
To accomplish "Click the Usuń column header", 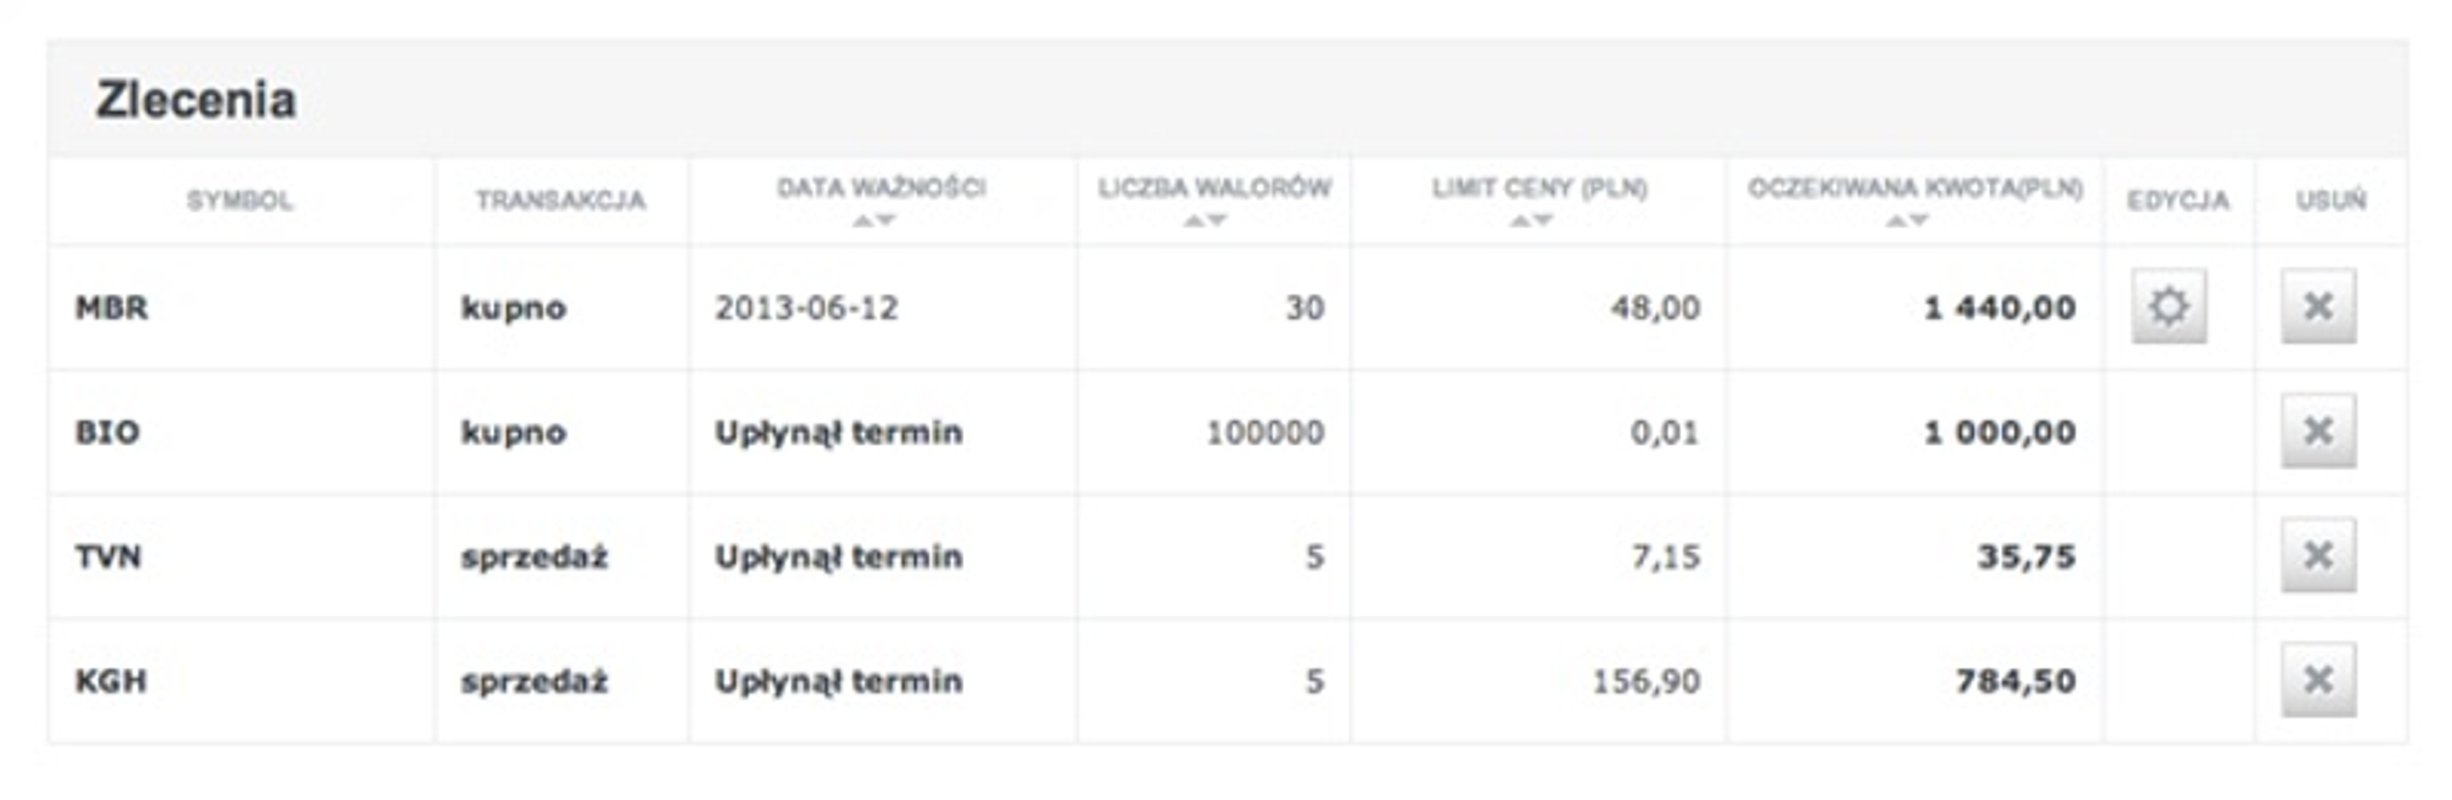I will click(x=2330, y=200).
